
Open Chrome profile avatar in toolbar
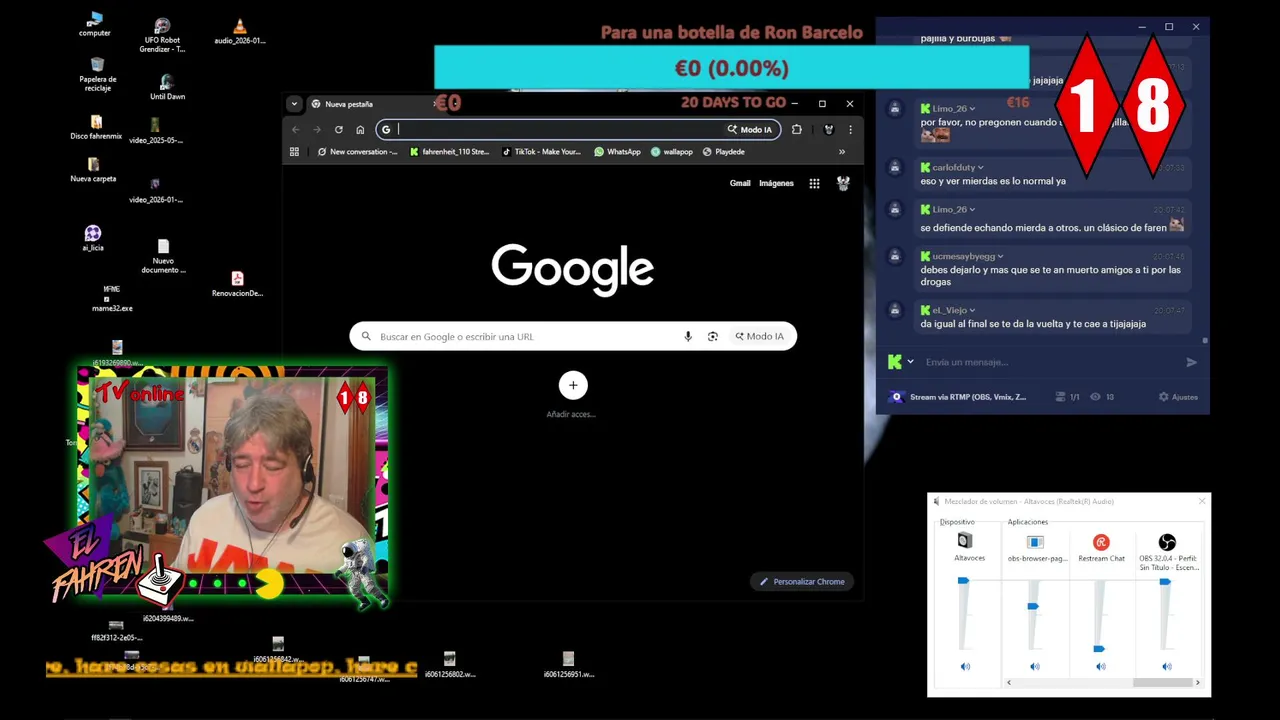(x=828, y=129)
